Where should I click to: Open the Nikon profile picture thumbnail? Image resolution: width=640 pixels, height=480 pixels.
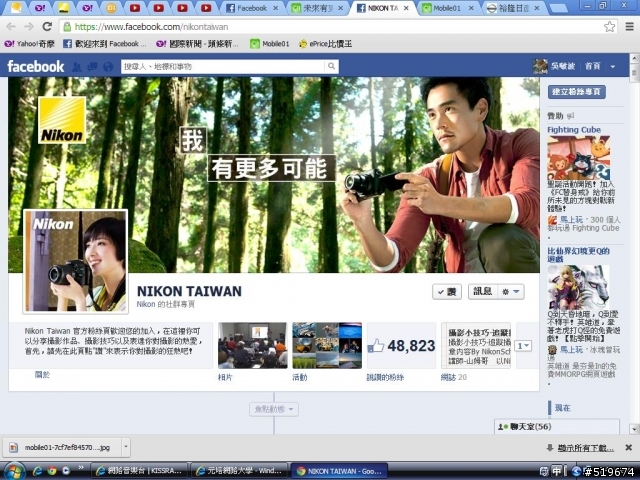76,261
